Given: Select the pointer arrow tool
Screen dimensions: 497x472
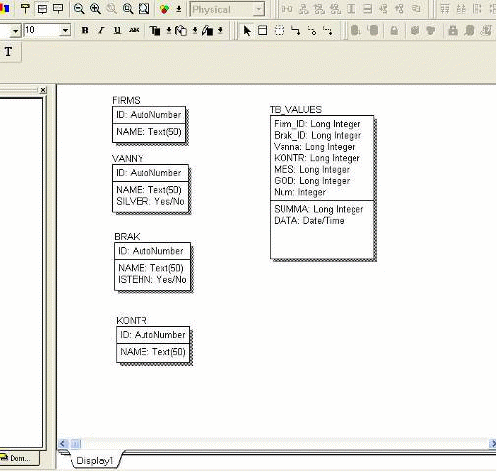Looking at the screenshot, I should (247, 31).
